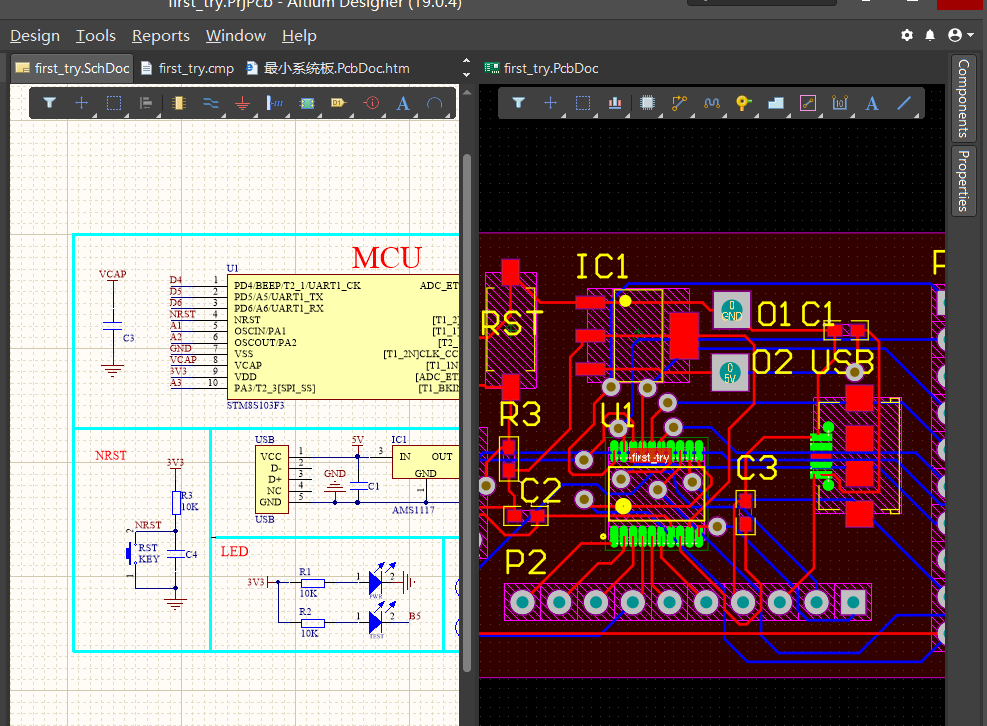
Task: Activate Interactive Routing on the PCB toolbar
Action: pyautogui.click(x=679, y=102)
